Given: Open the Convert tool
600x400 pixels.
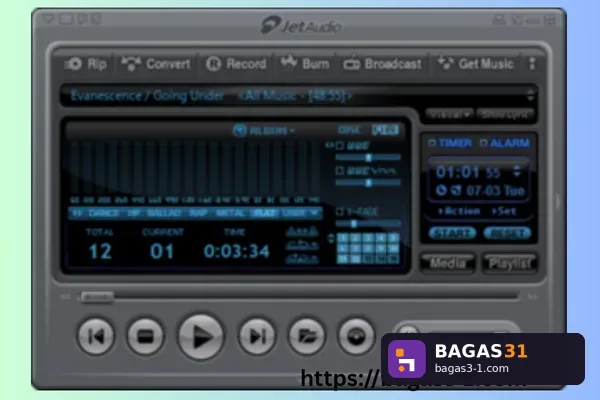Looking at the screenshot, I should (156, 64).
